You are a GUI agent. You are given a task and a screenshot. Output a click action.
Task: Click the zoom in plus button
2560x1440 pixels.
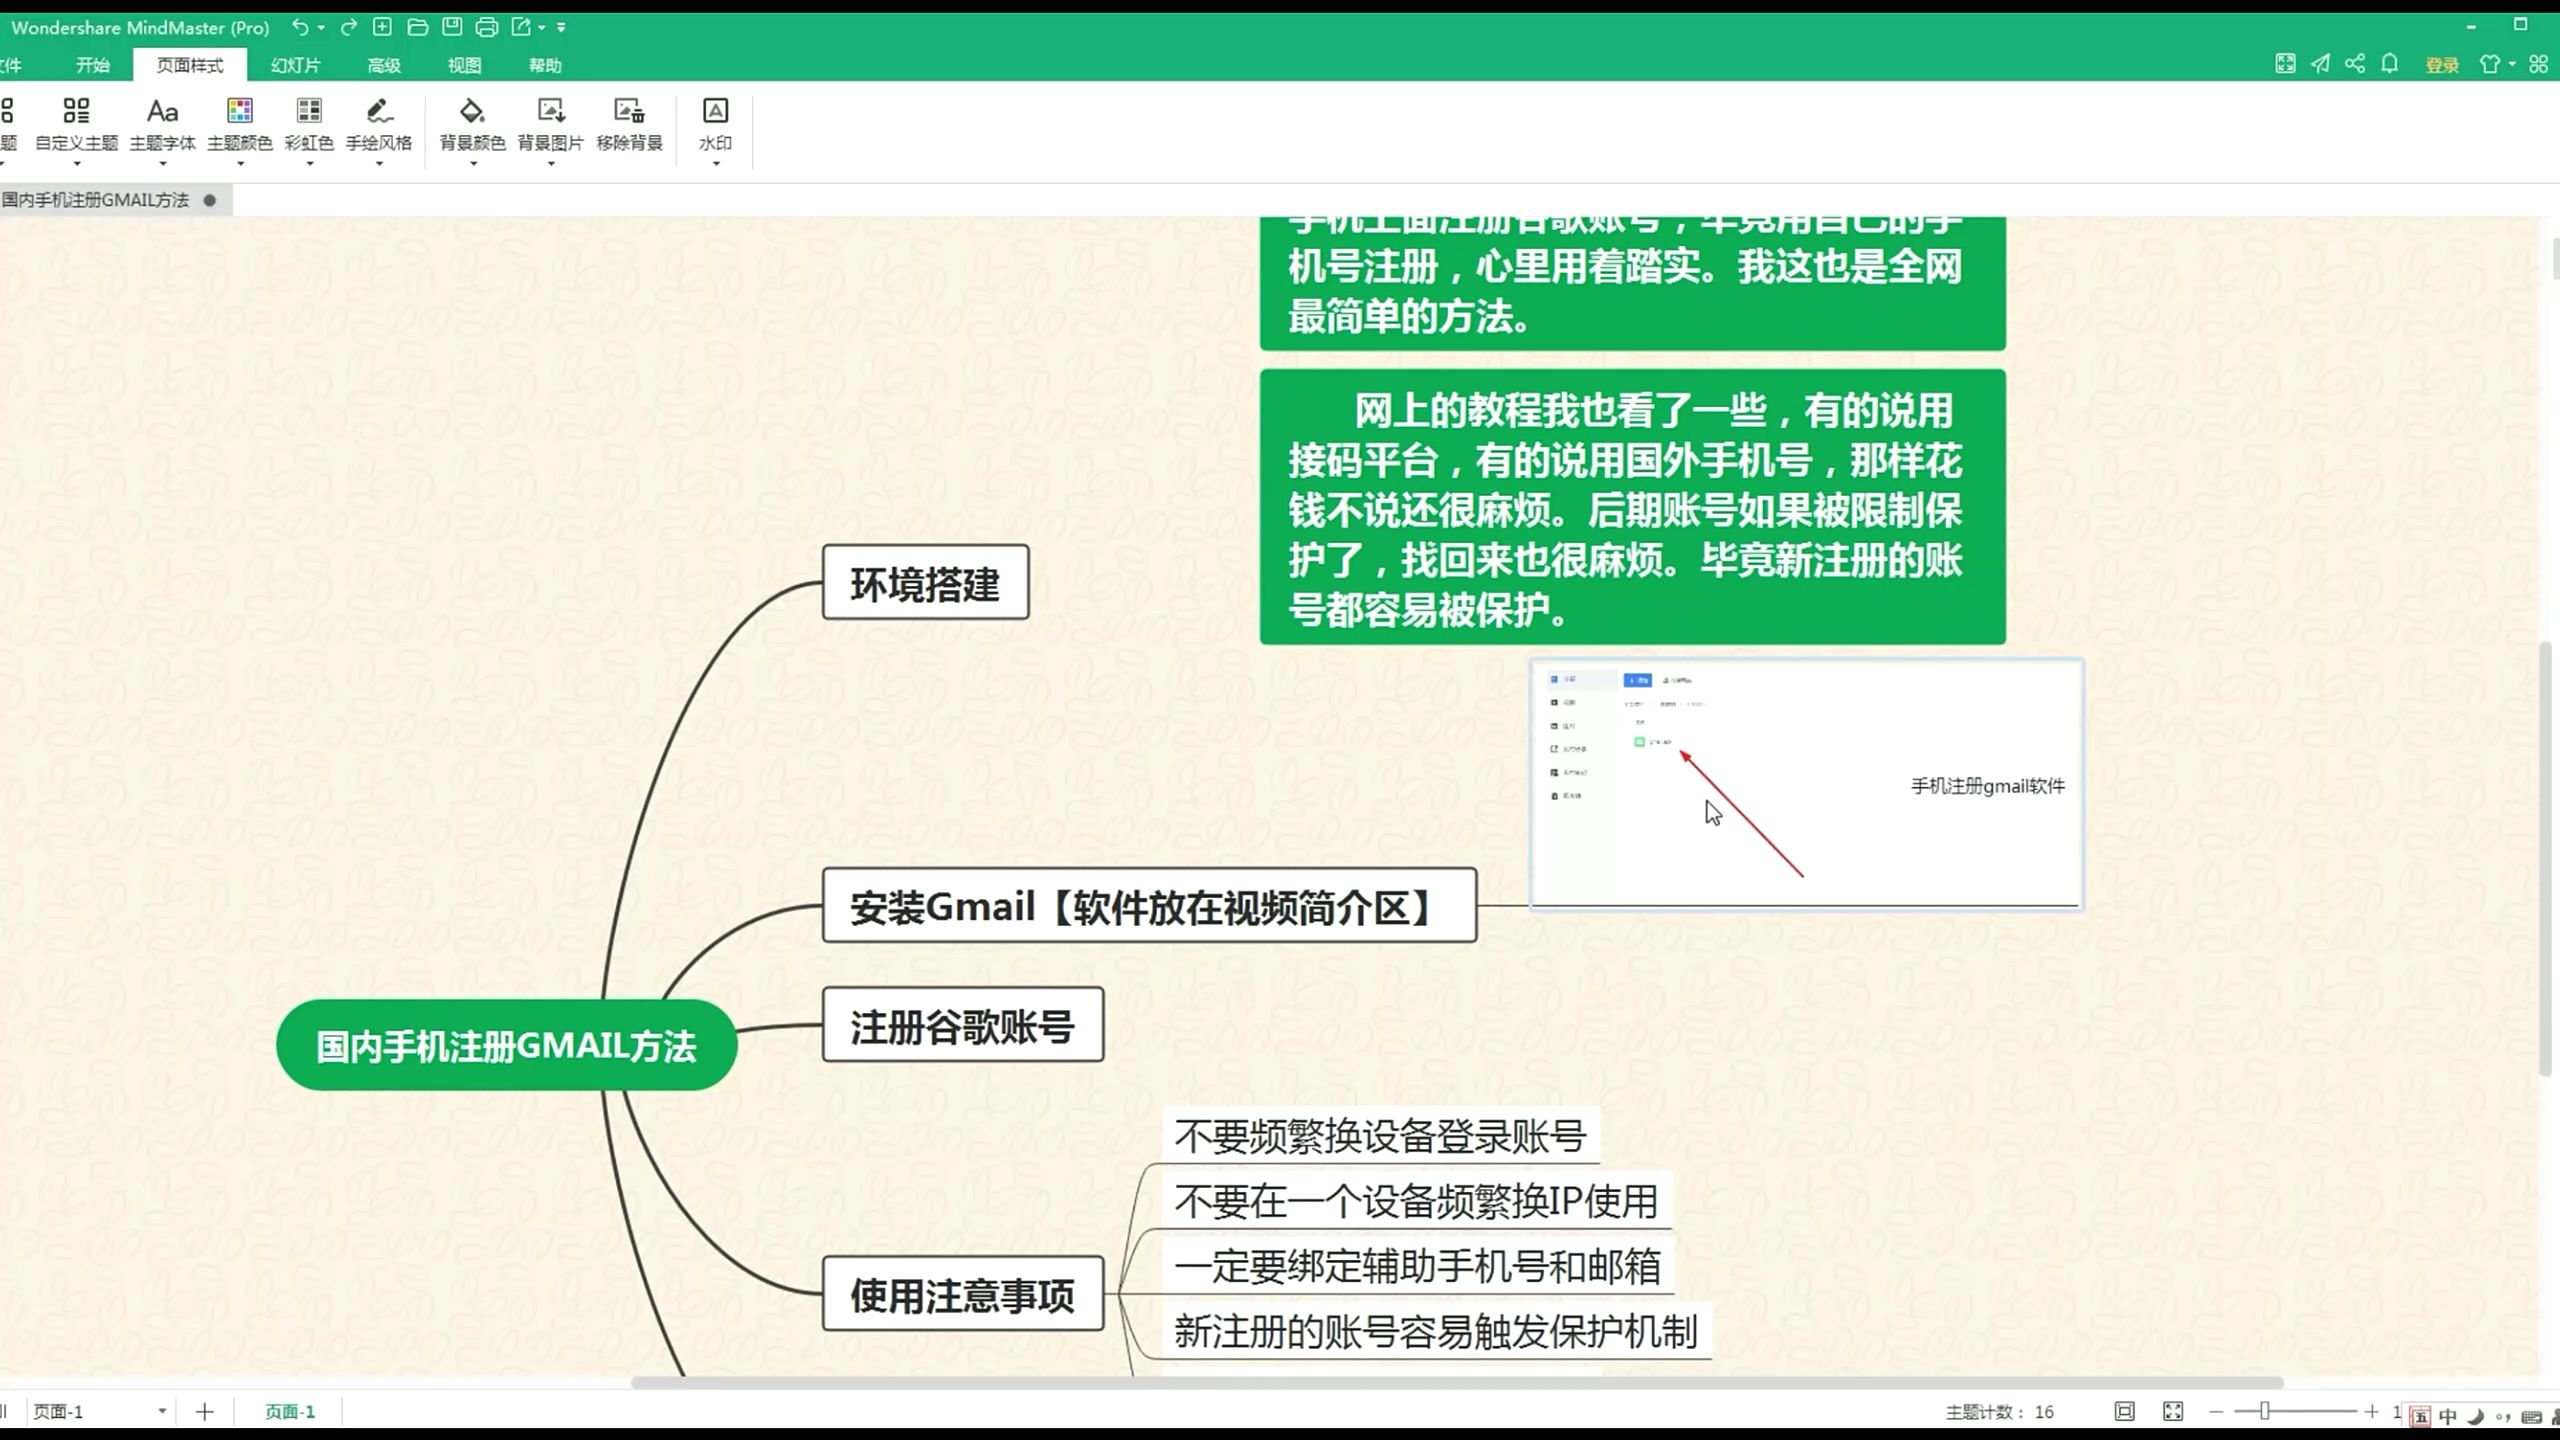[2371, 1411]
